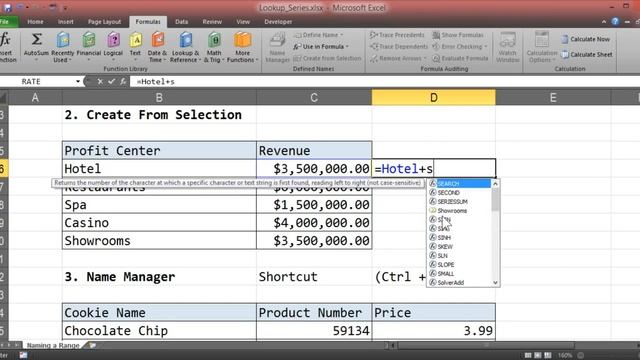Open Lookup & Reference functions
The height and width of the screenshot is (360, 640).
click(185, 47)
